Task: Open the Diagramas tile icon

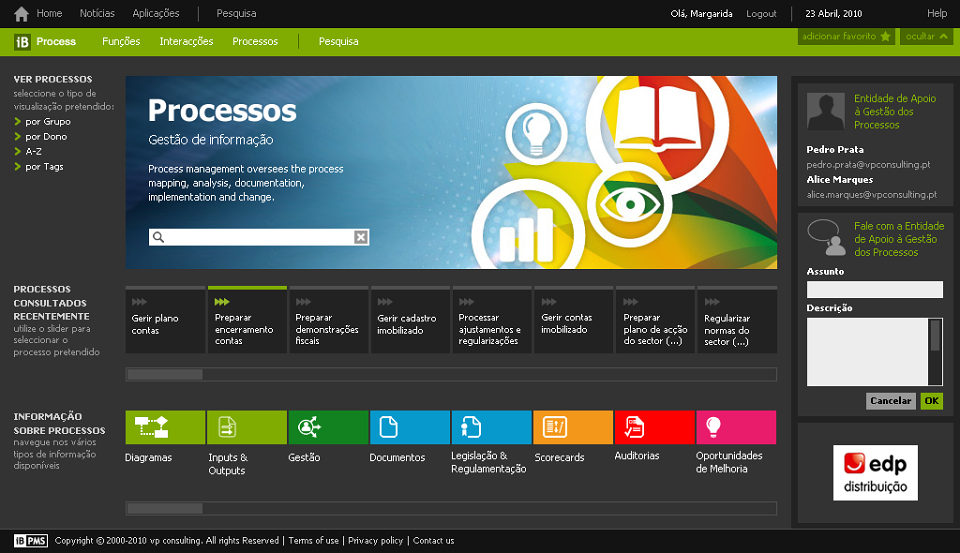Action: click(x=165, y=427)
